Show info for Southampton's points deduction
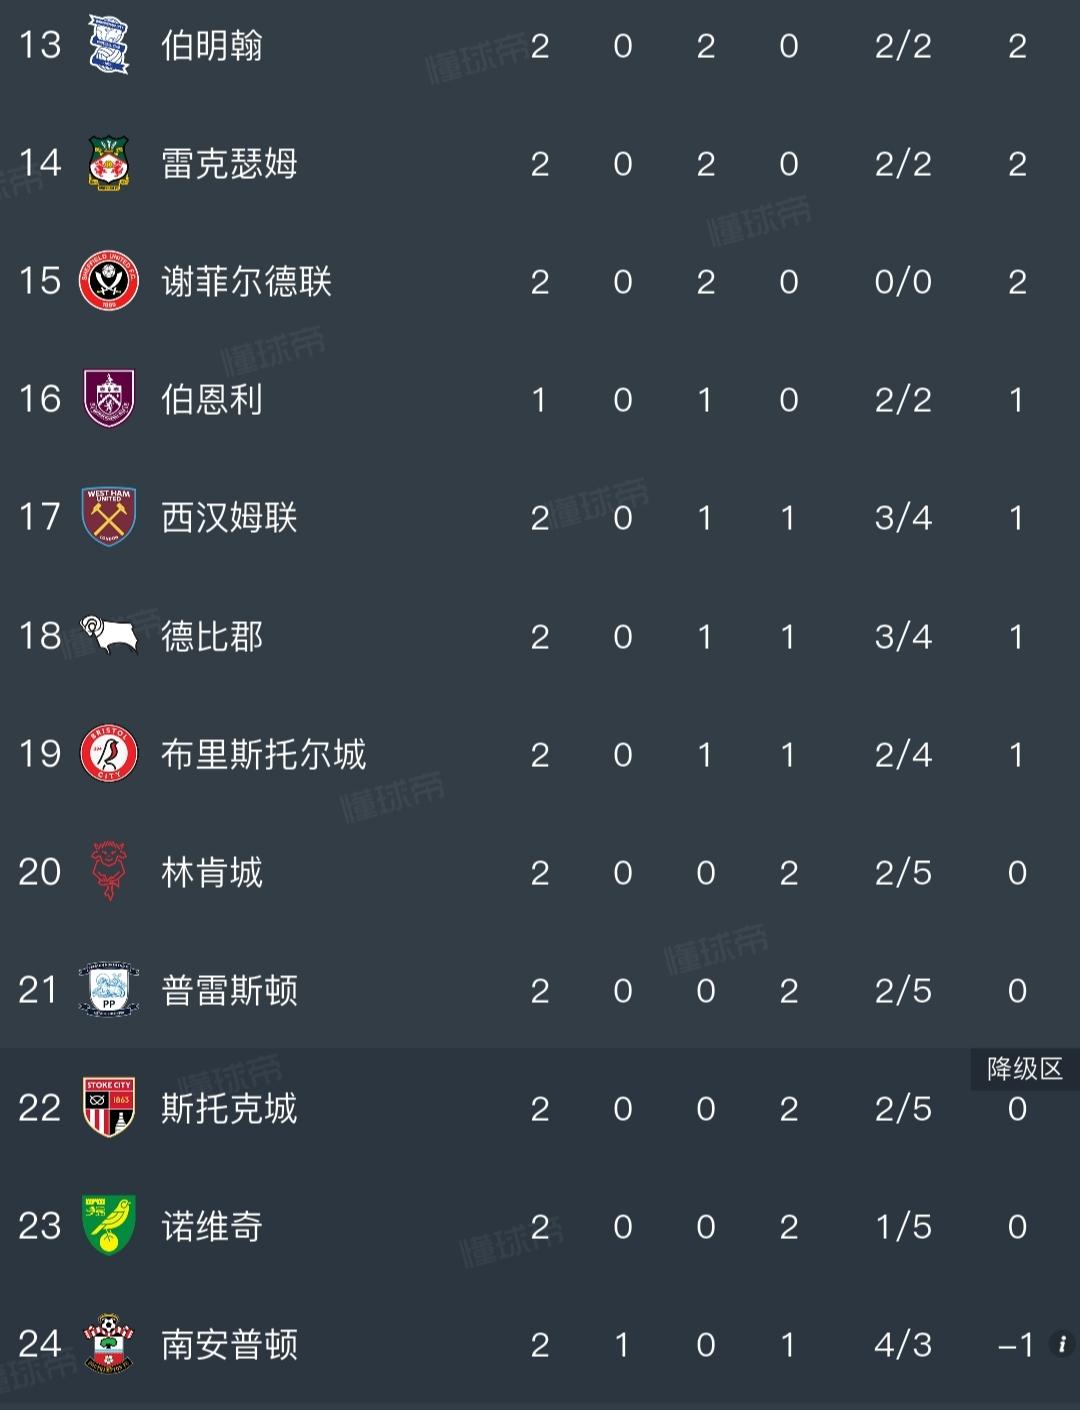Screen dimensions: 1080x1410 (x=1061, y=1343)
